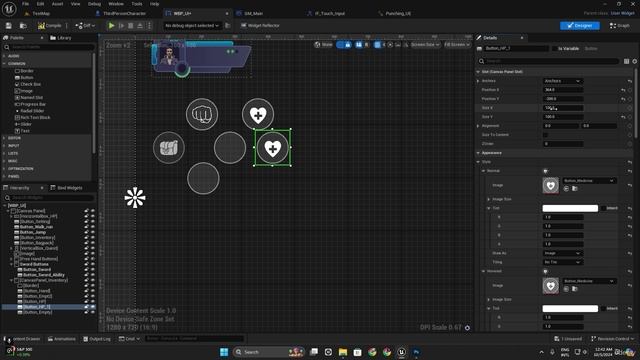Open the Diff dropdown

point(85,26)
